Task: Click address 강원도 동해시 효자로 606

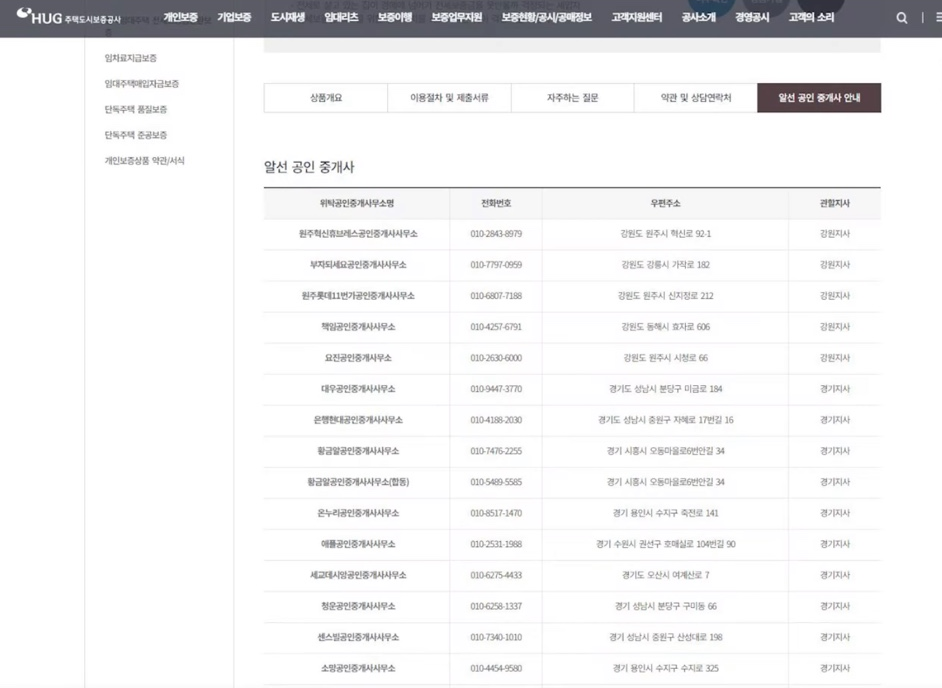Action: pyautogui.click(x=666, y=327)
